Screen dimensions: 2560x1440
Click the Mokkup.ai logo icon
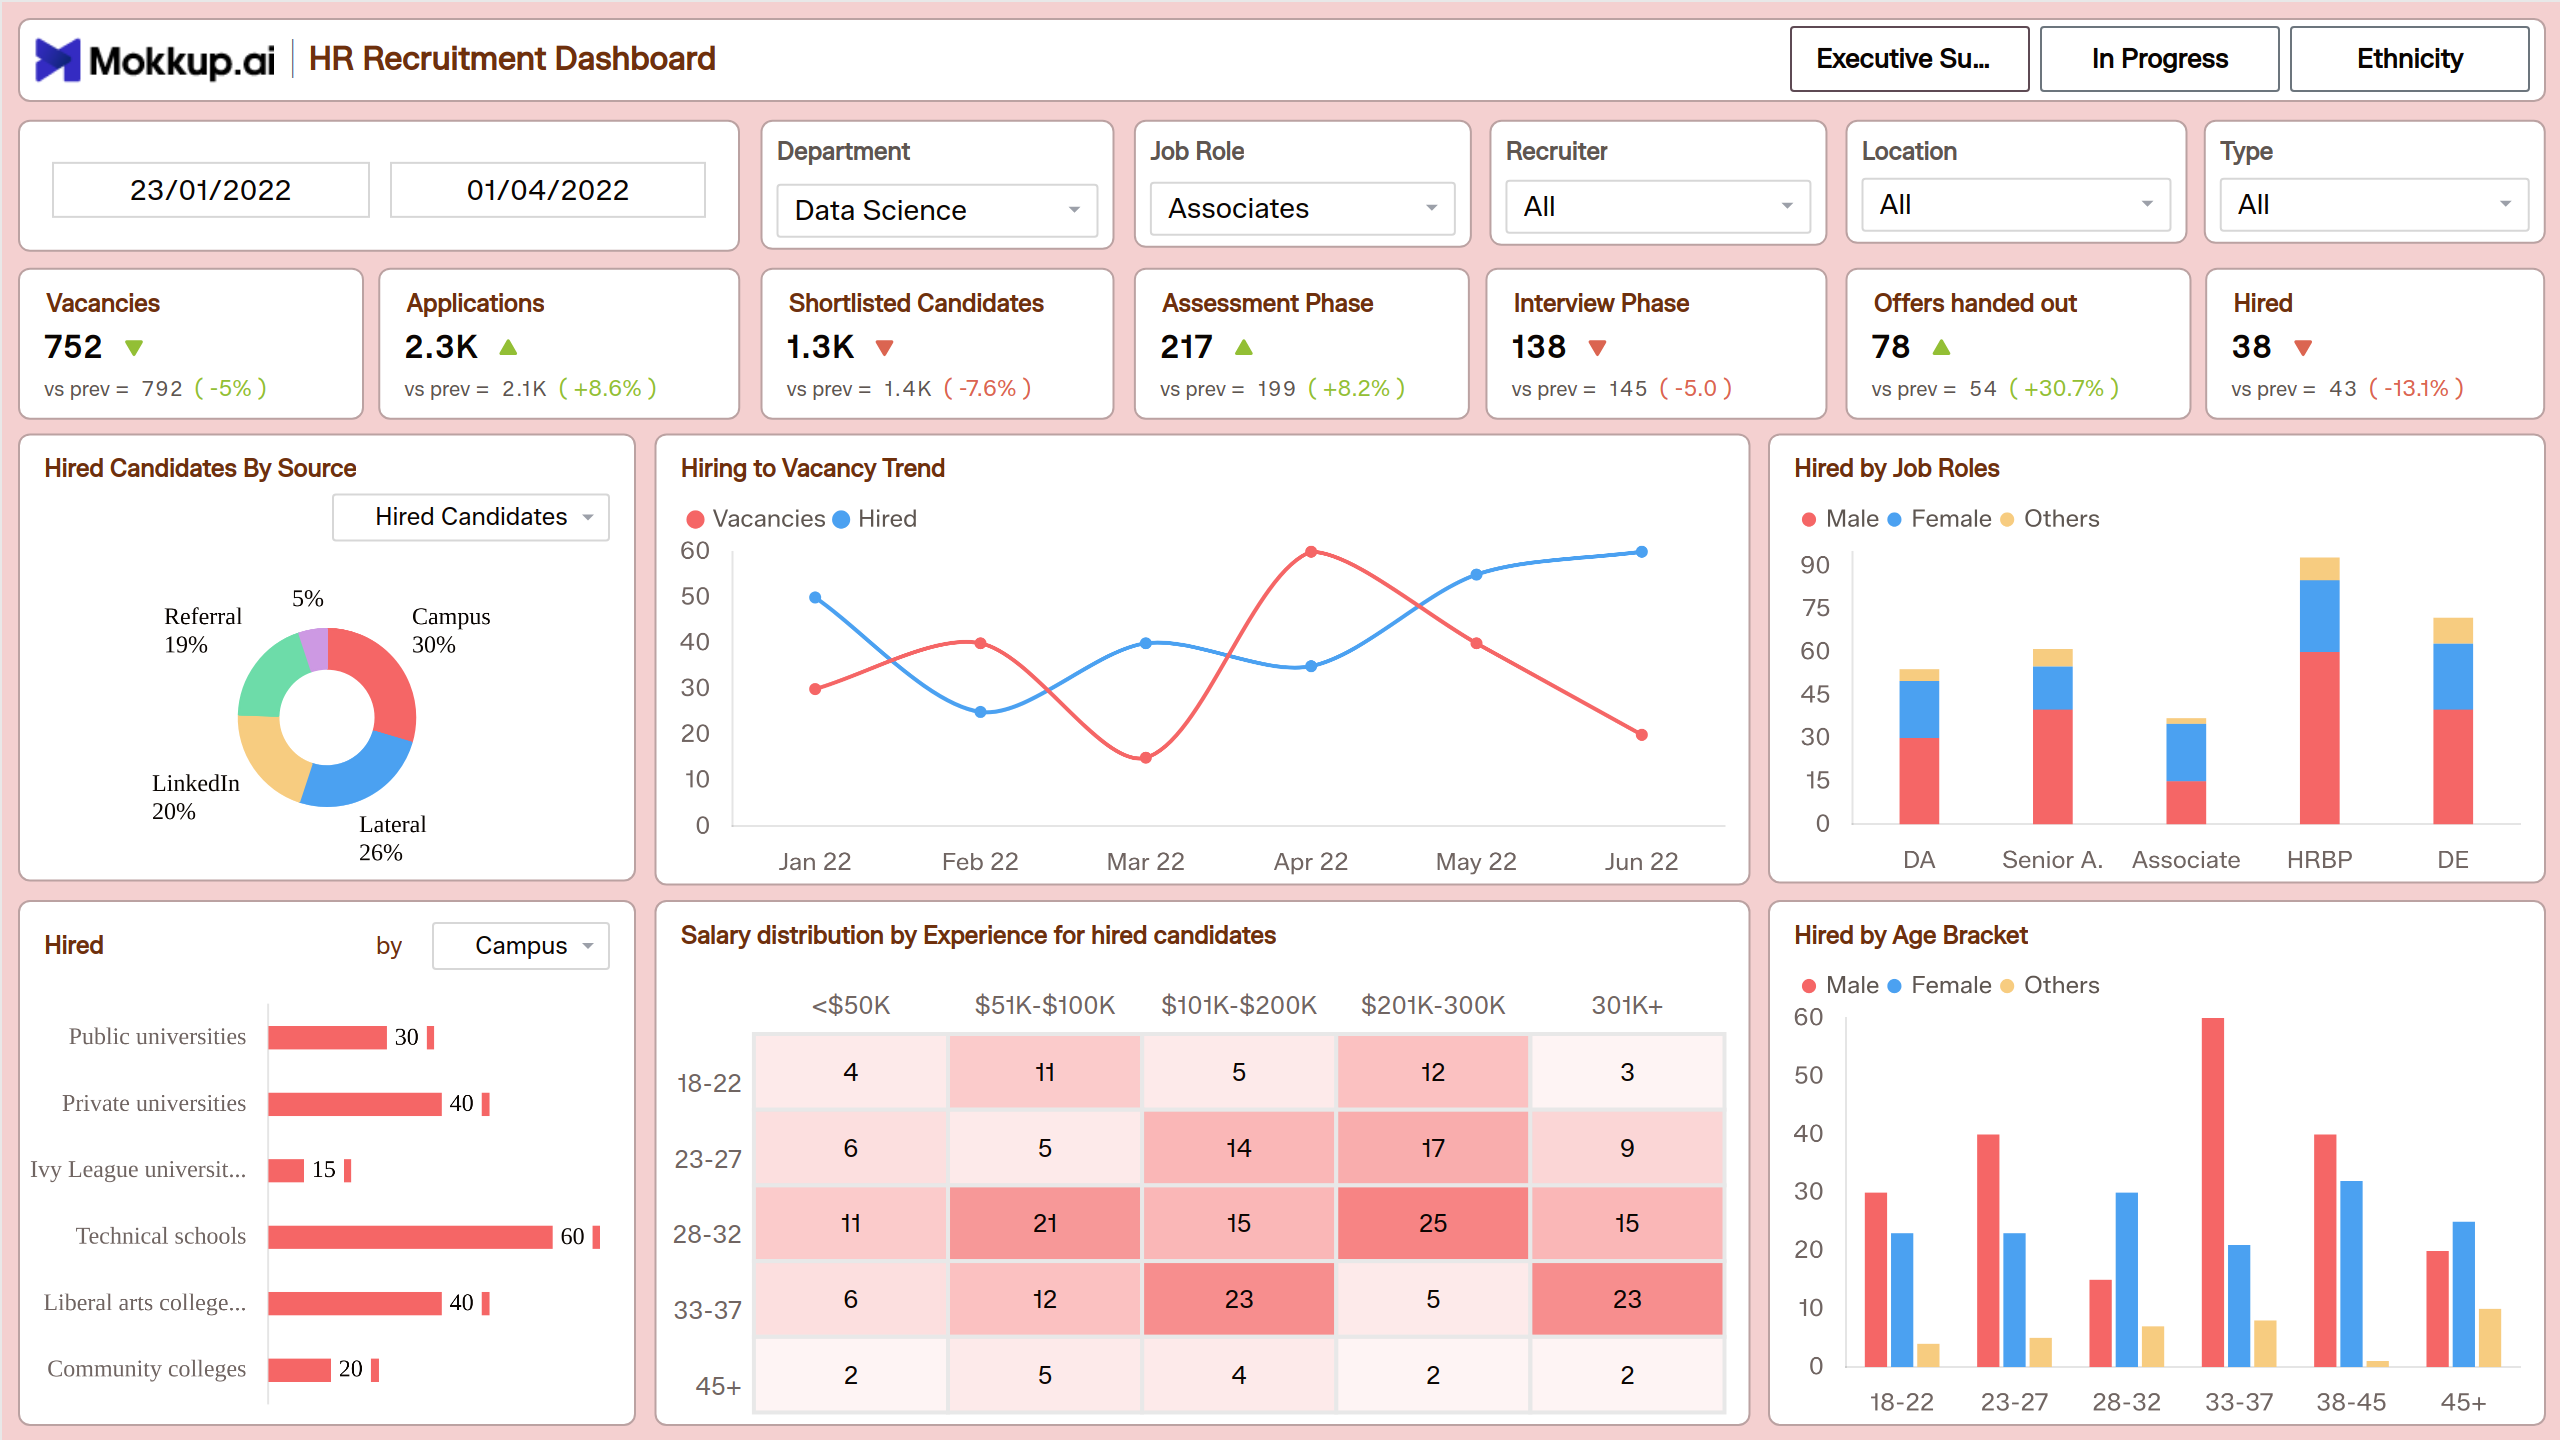(57, 60)
